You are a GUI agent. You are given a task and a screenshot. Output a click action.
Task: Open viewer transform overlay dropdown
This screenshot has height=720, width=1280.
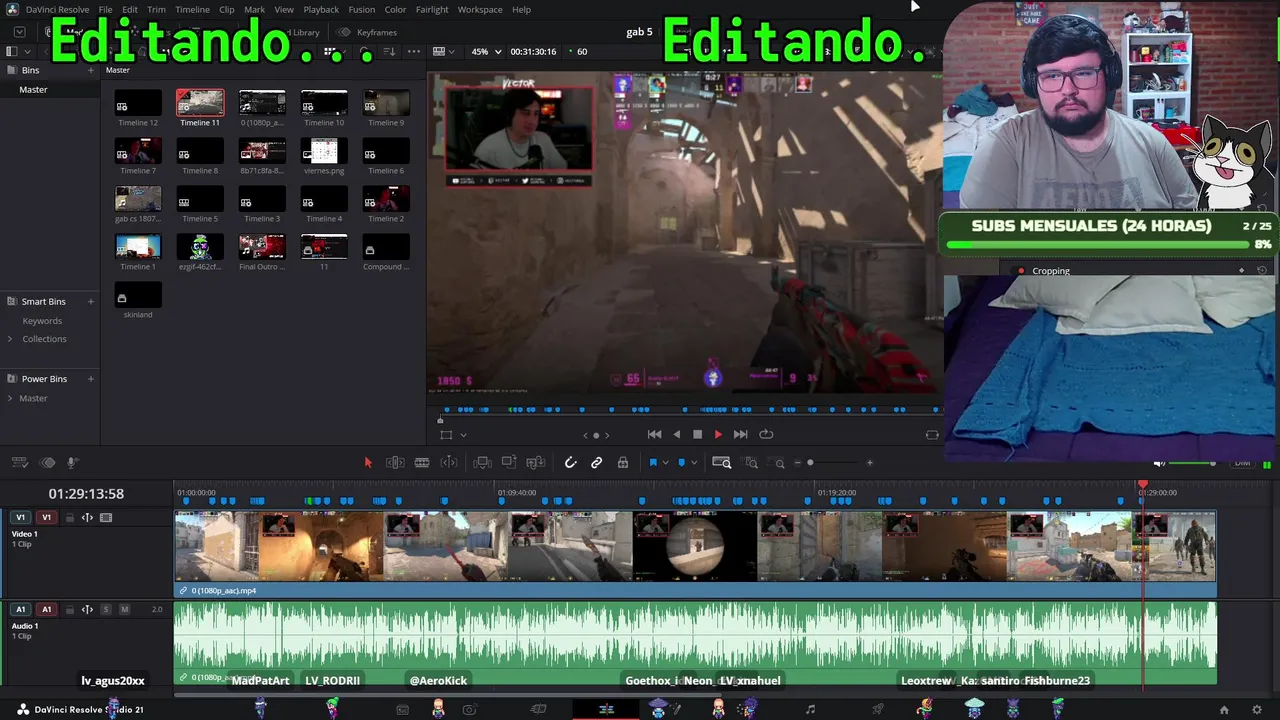click(463, 435)
